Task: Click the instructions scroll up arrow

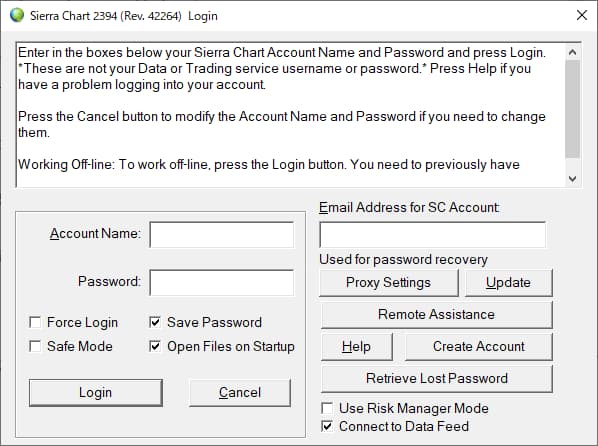Action: tap(572, 52)
